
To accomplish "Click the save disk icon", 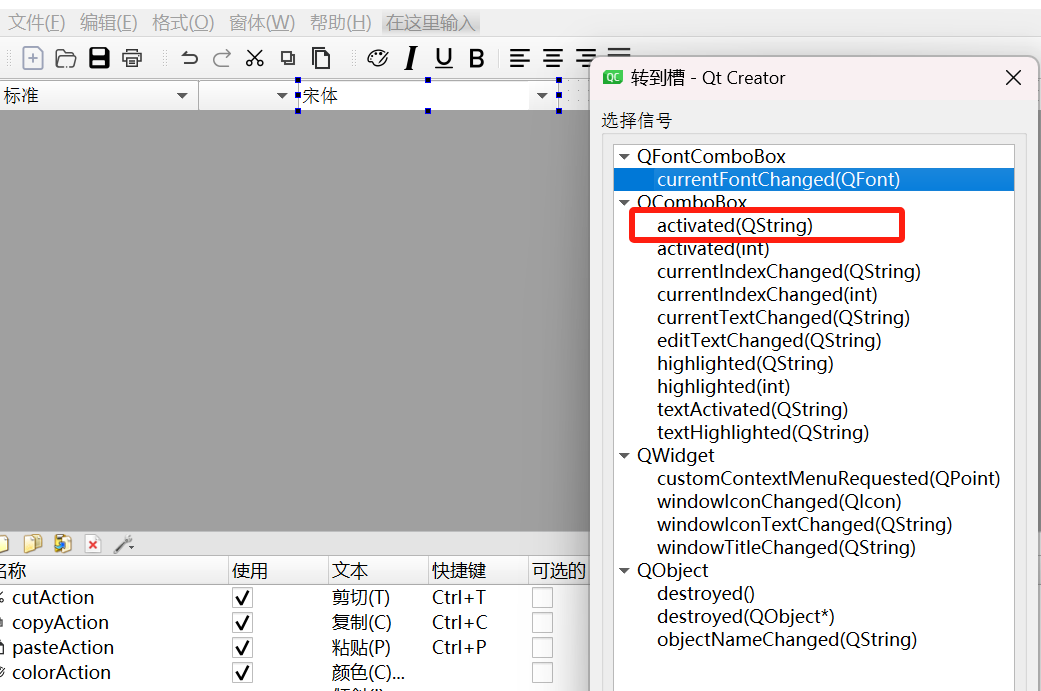I will pos(99,58).
